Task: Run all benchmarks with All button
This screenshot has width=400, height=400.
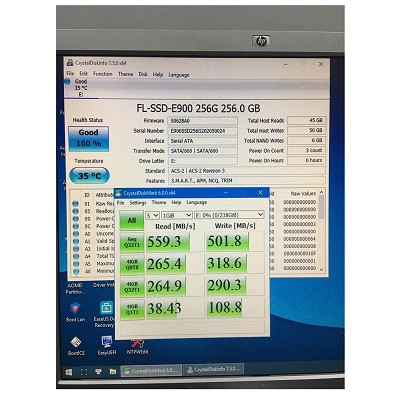Action: [x=132, y=220]
